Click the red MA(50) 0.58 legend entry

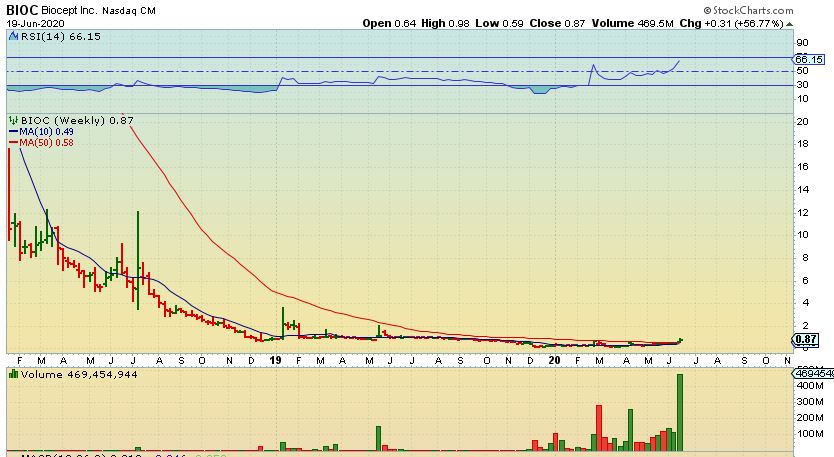[41, 143]
